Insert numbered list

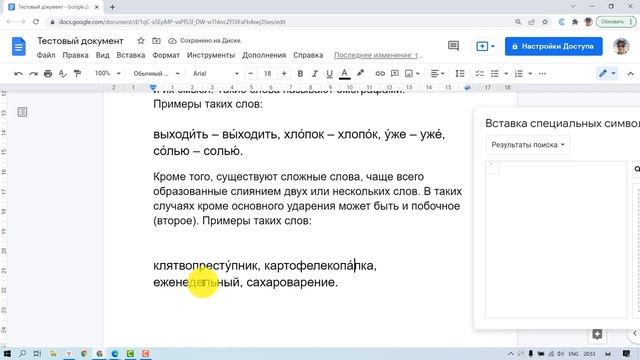[519, 73]
